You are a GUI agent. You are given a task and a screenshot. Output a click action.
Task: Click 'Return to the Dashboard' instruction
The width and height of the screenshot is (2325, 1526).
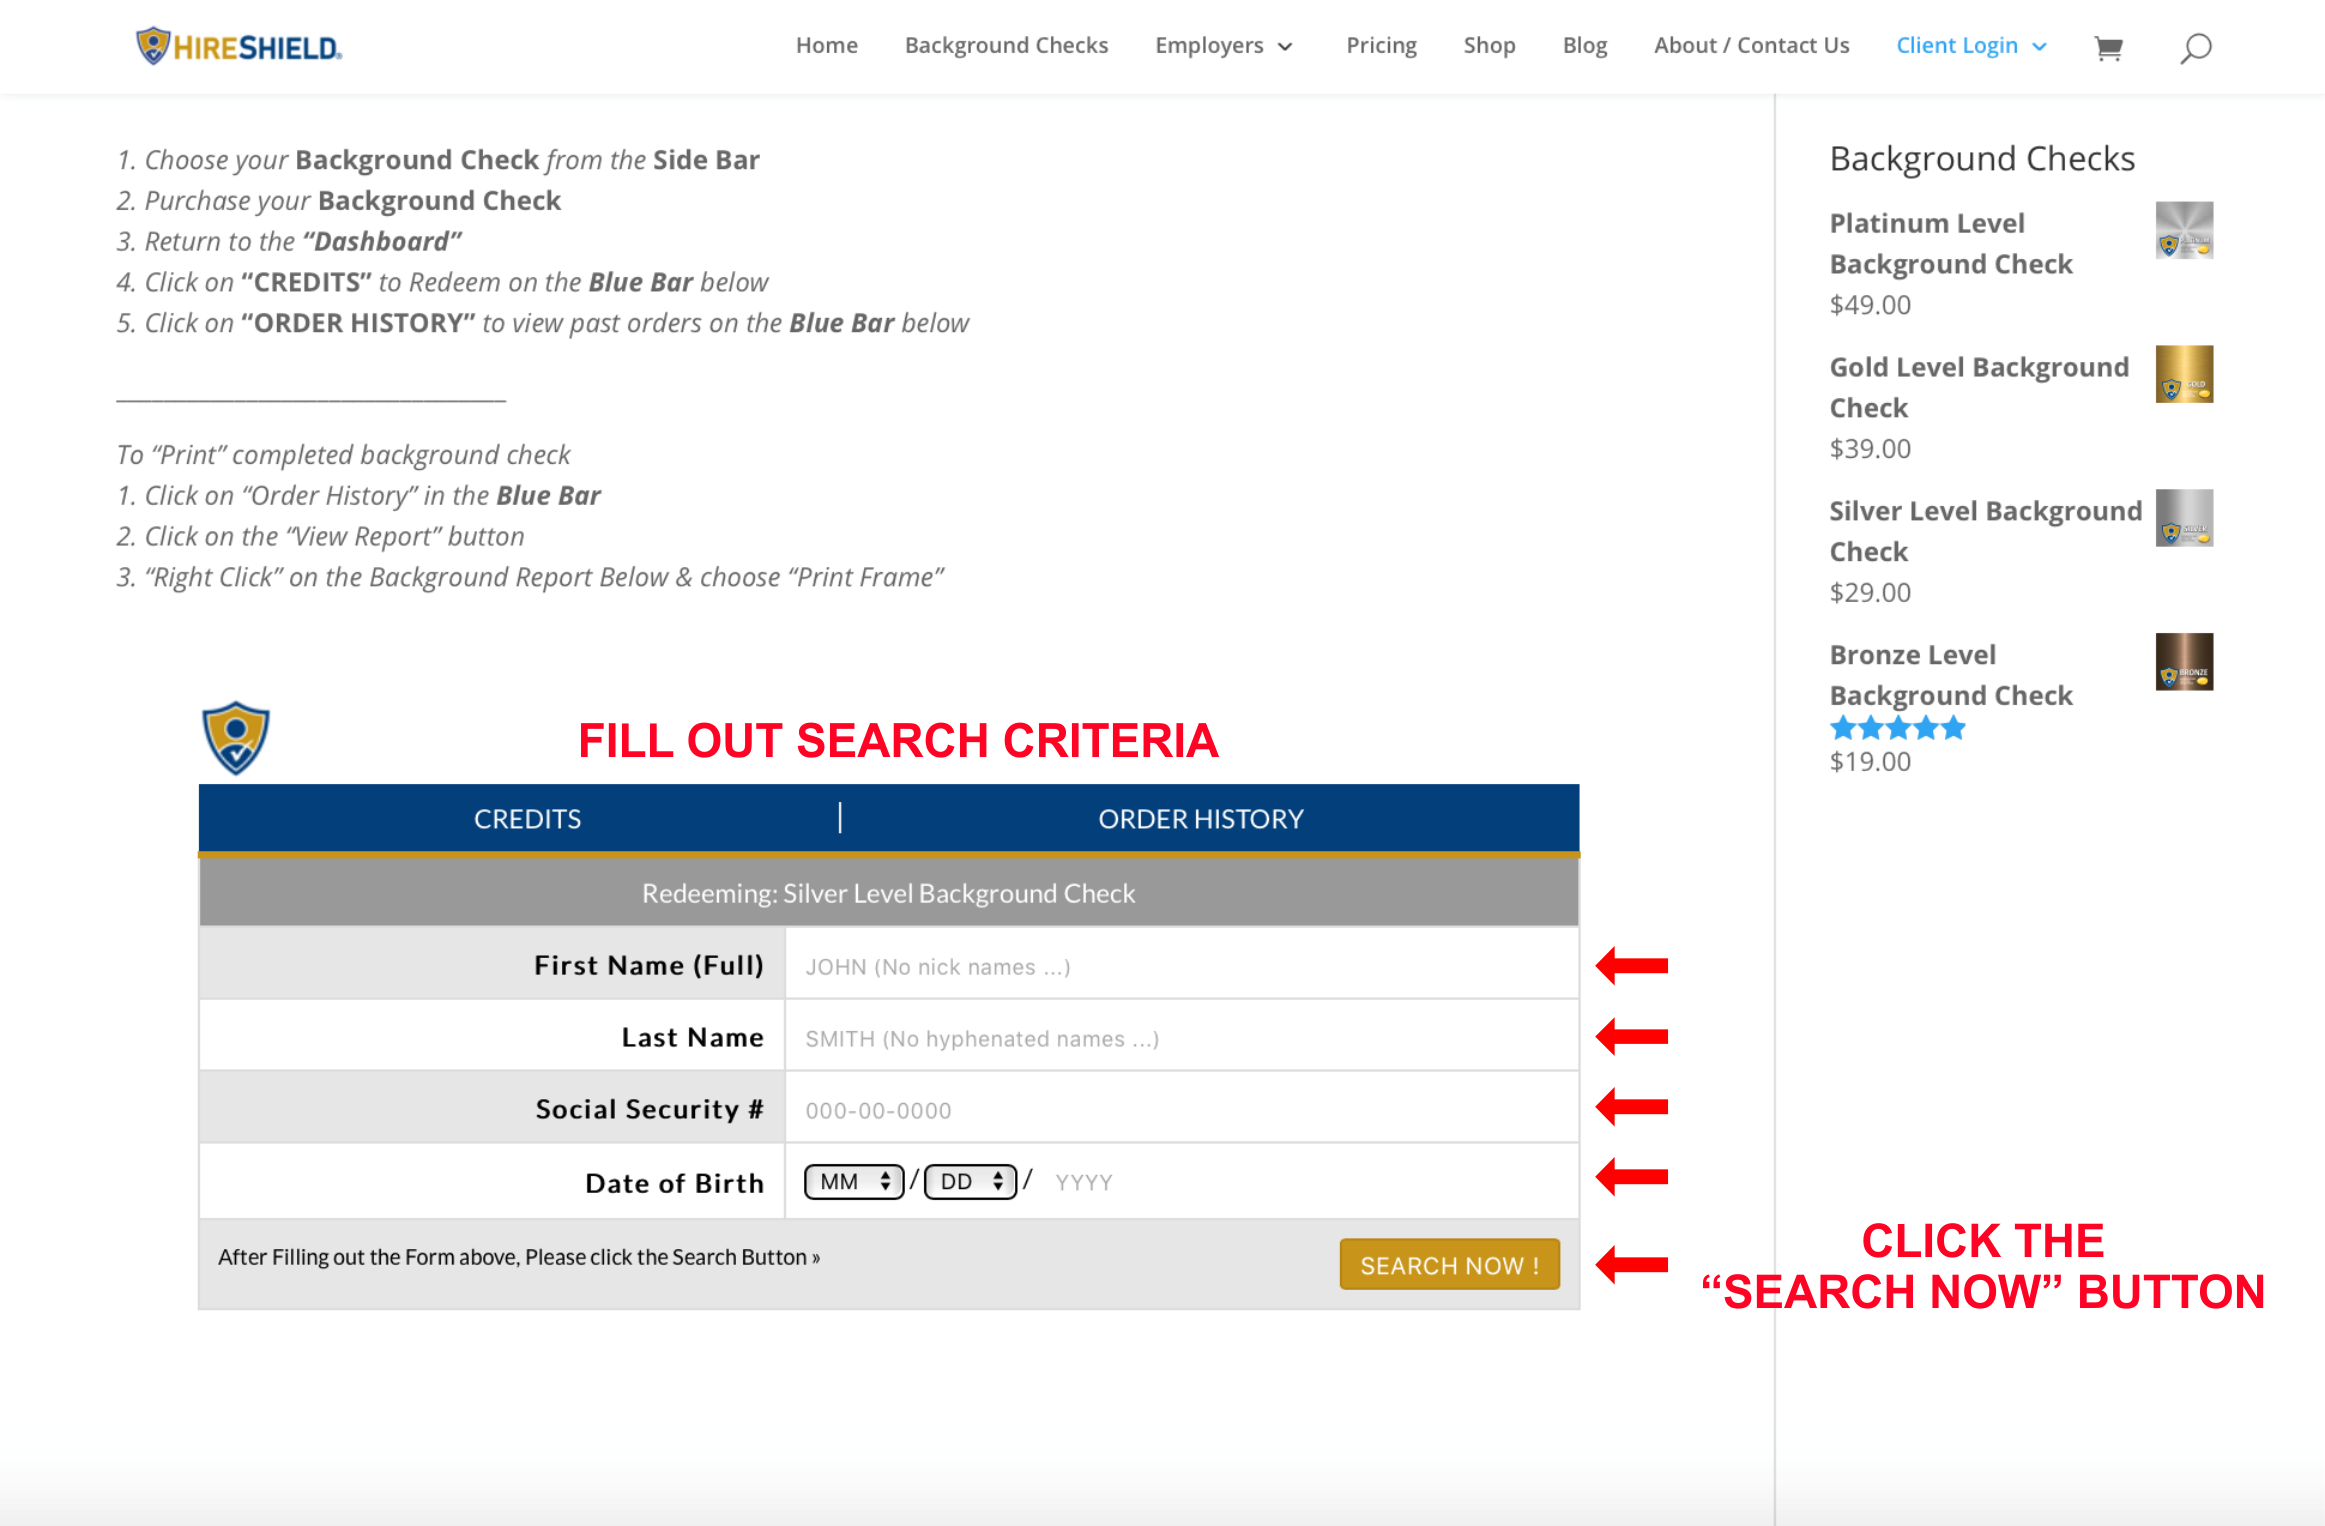point(290,241)
